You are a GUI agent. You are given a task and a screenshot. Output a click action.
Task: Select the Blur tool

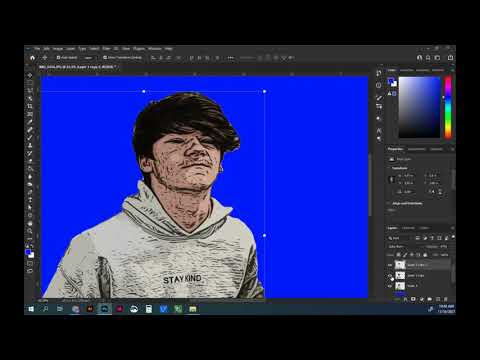(30, 176)
